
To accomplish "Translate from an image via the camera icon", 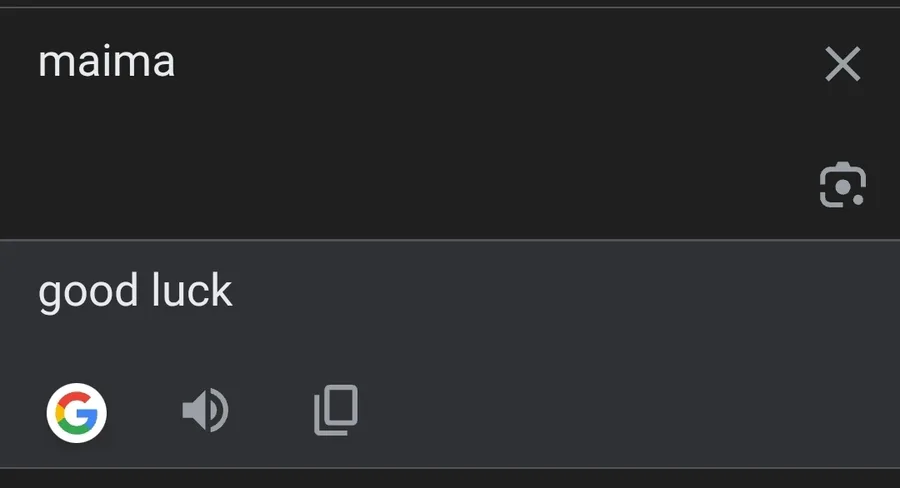I will pos(843,185).
